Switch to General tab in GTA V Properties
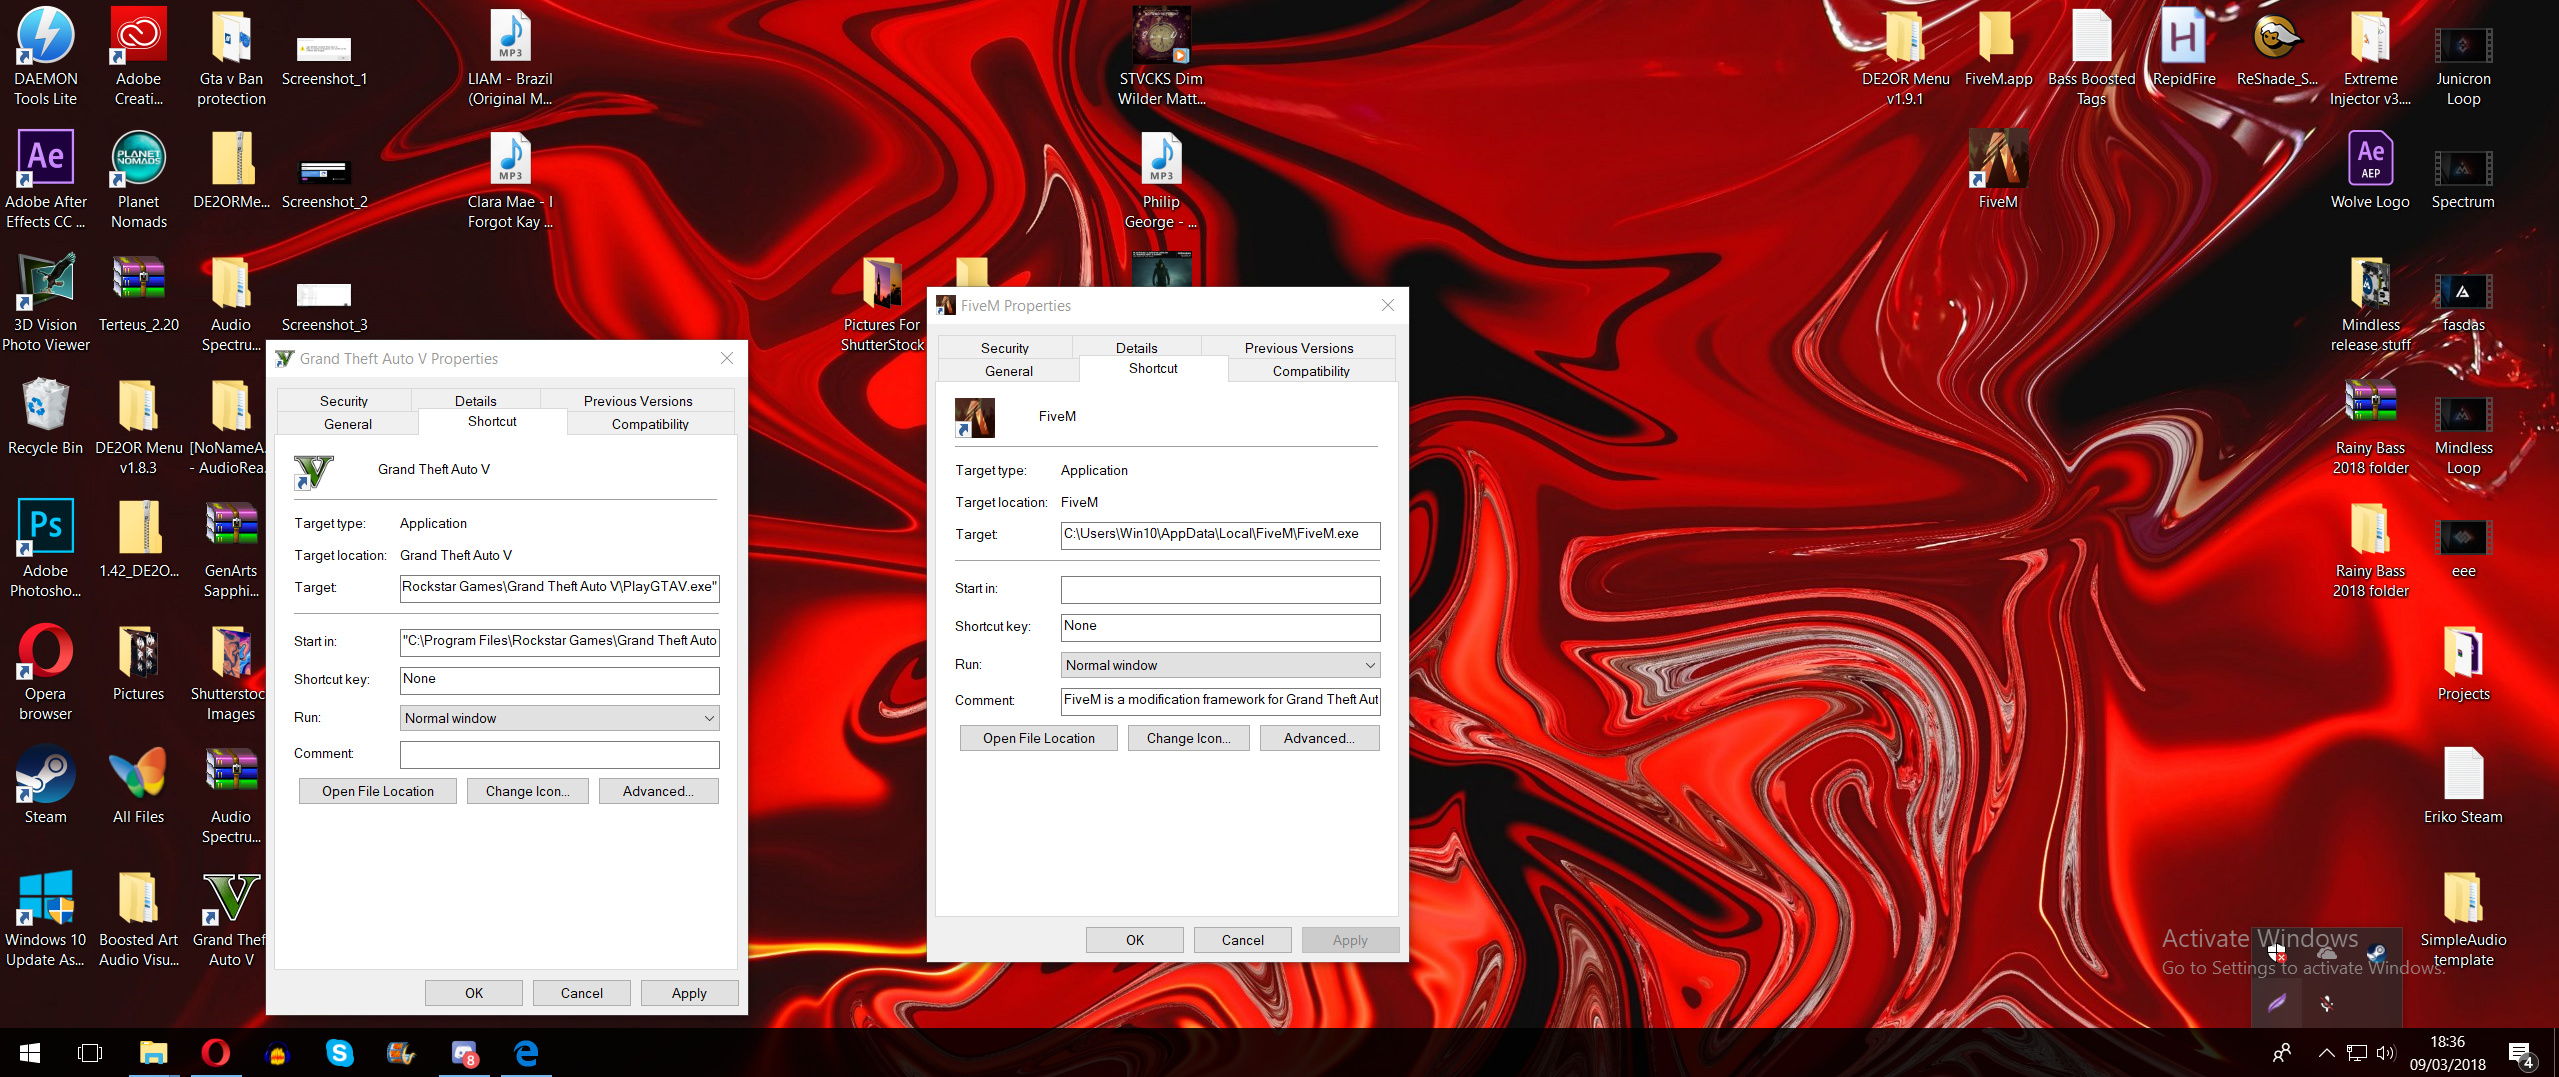2559x1077 pixels. coord(348,424)
